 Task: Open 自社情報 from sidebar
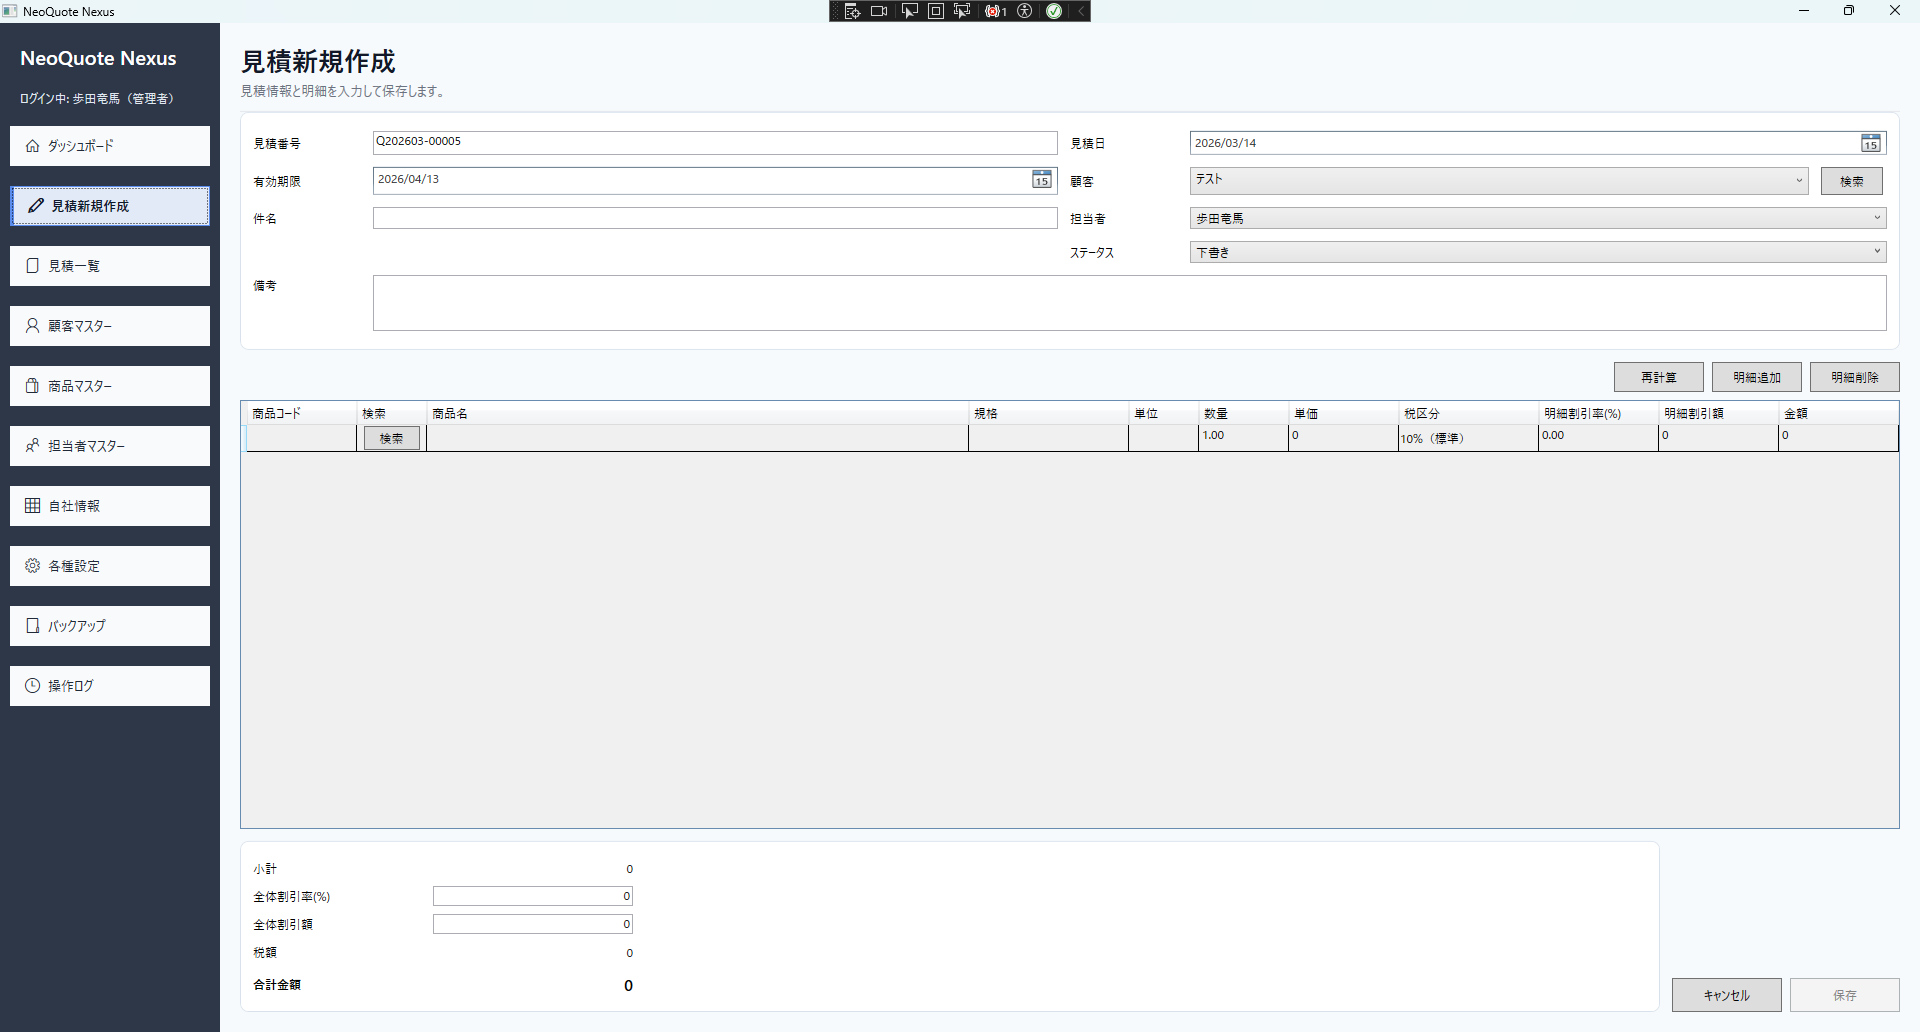pos(110,506)
